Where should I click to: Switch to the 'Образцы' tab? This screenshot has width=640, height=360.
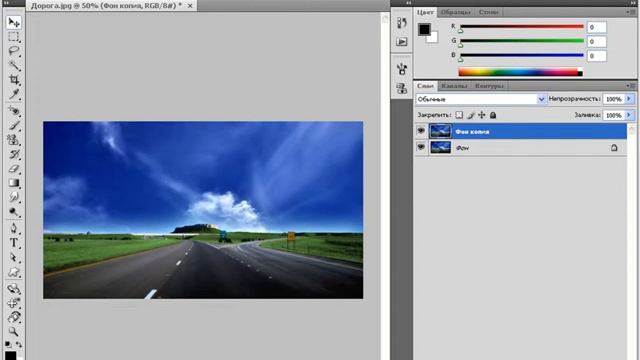(x=456, y=12)
